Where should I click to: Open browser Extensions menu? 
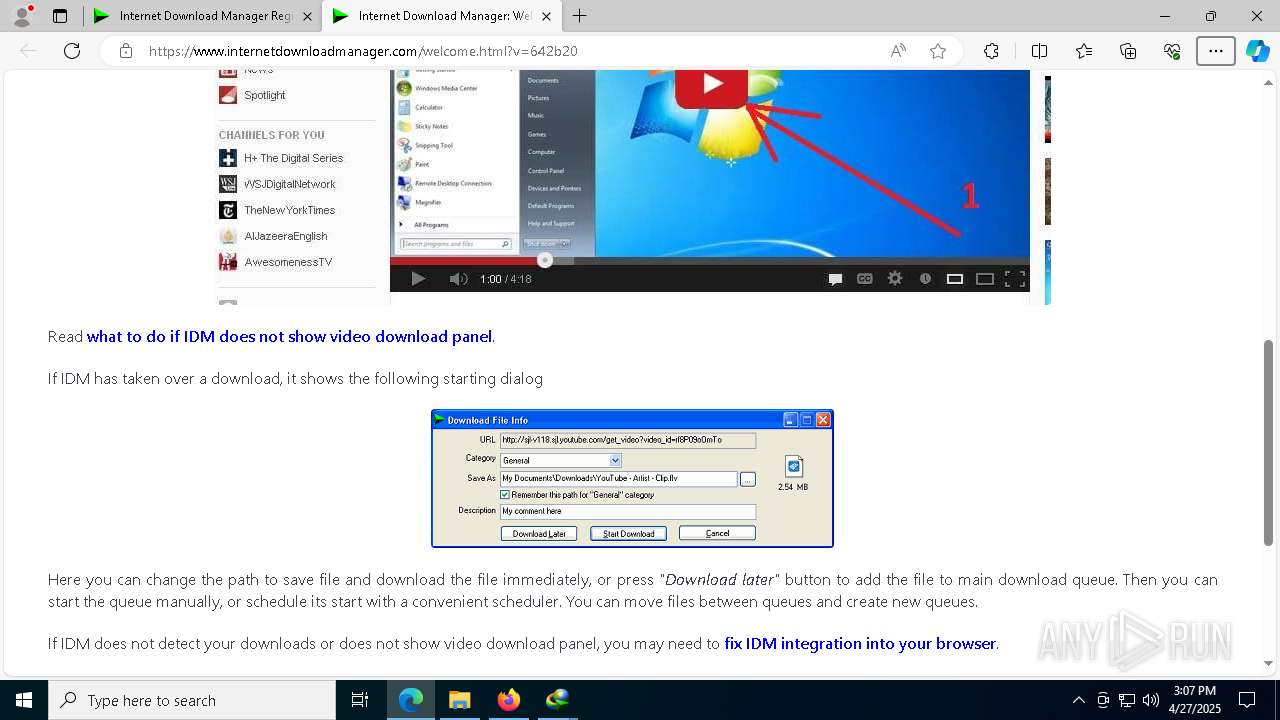coord(991,51)
